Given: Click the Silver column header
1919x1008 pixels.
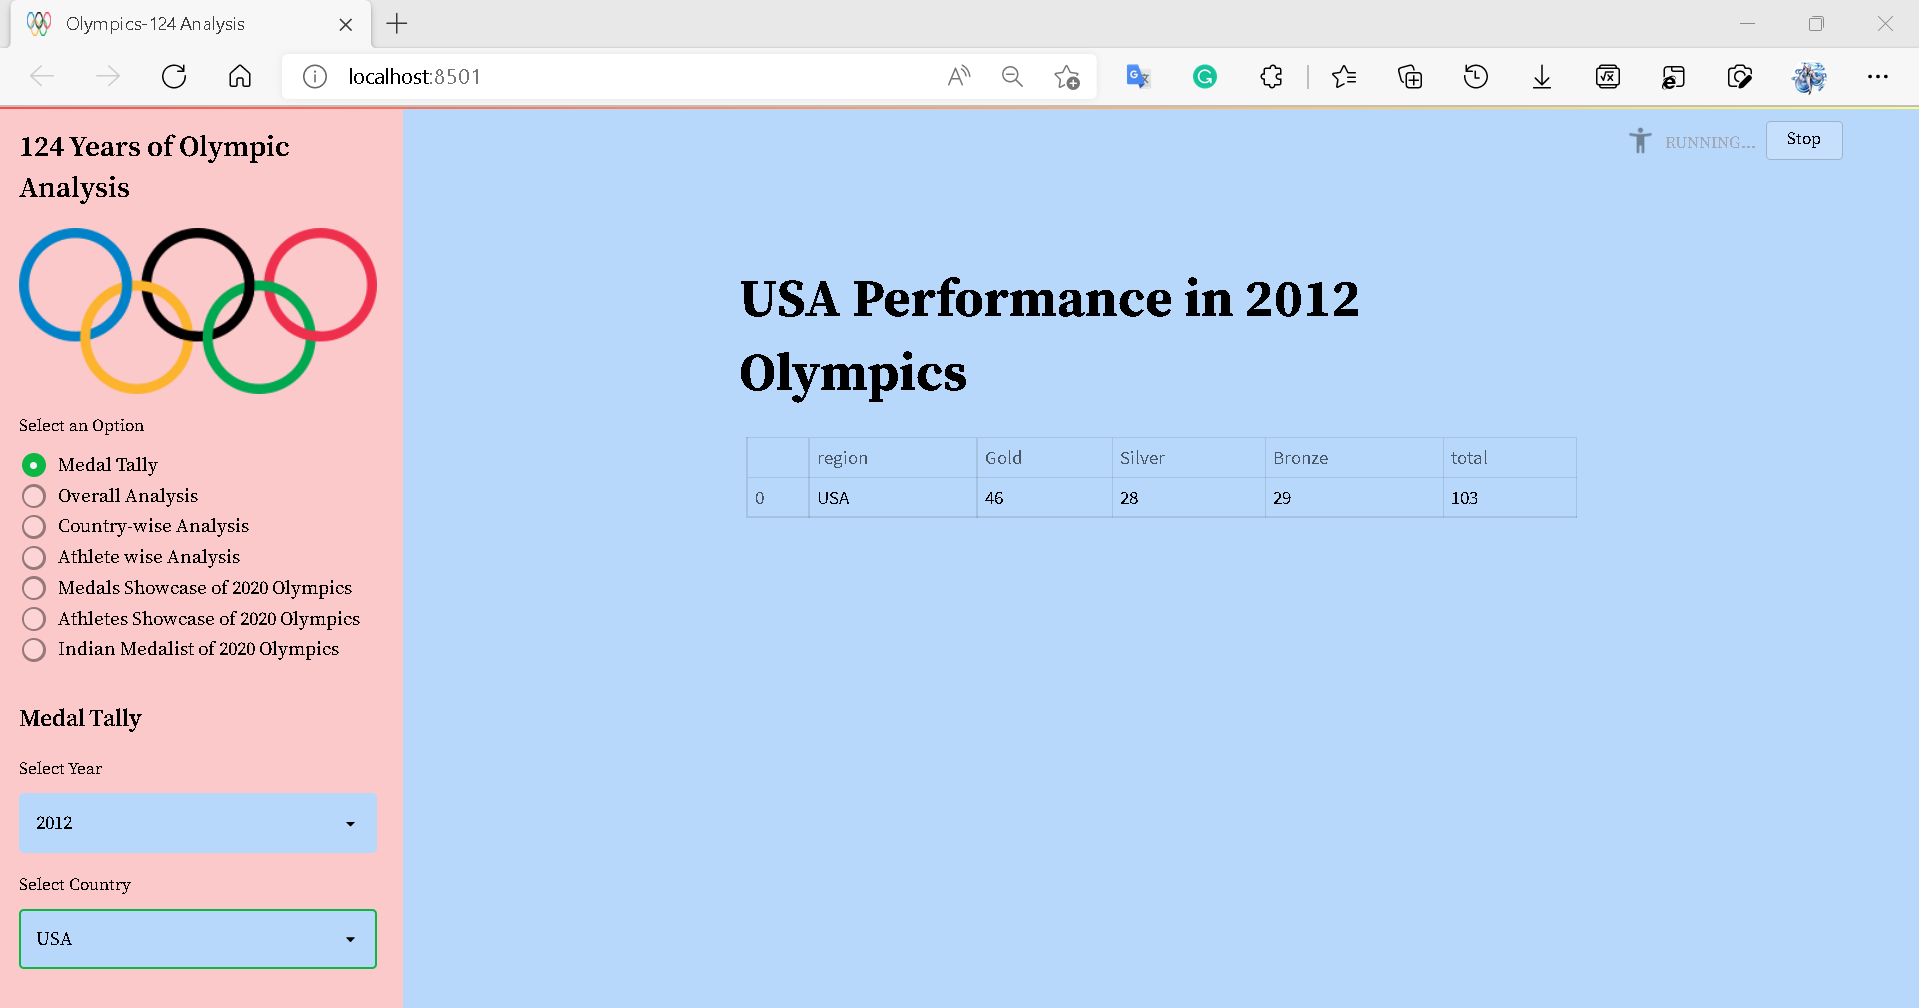Looking at the screenshot, I should [1188, 458].
